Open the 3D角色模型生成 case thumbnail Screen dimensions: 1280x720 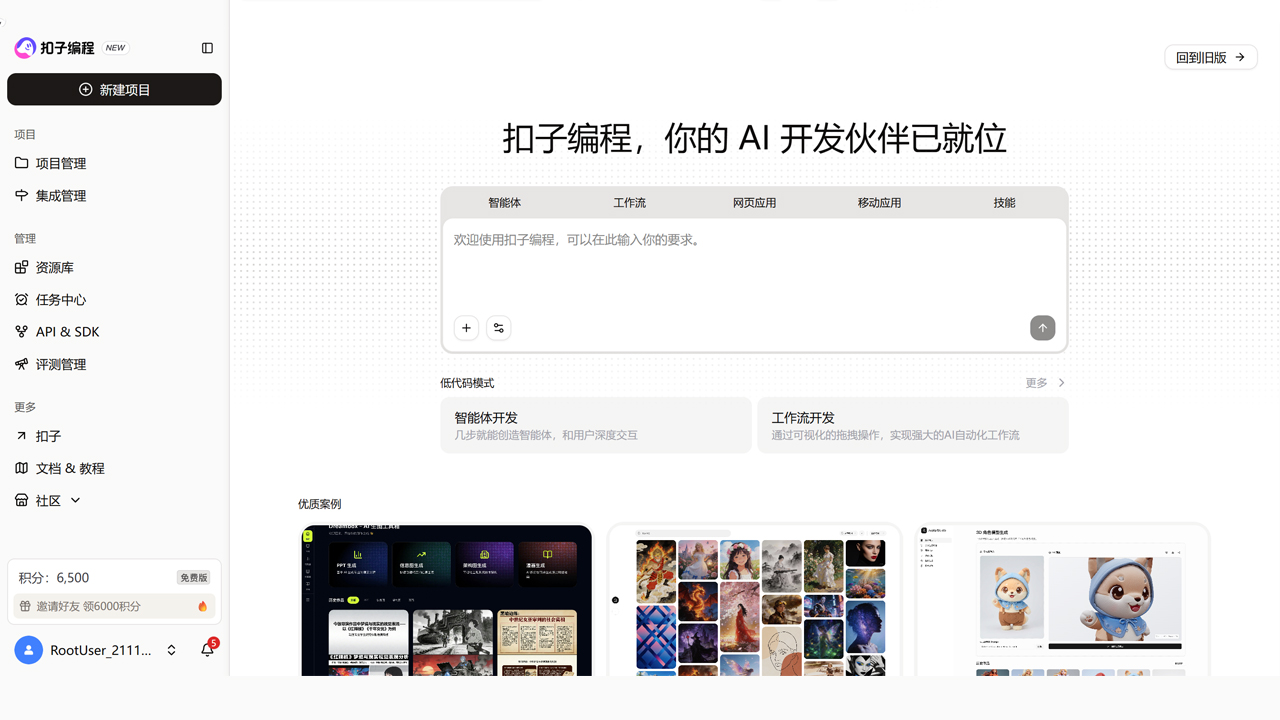tap(1063, 600)
